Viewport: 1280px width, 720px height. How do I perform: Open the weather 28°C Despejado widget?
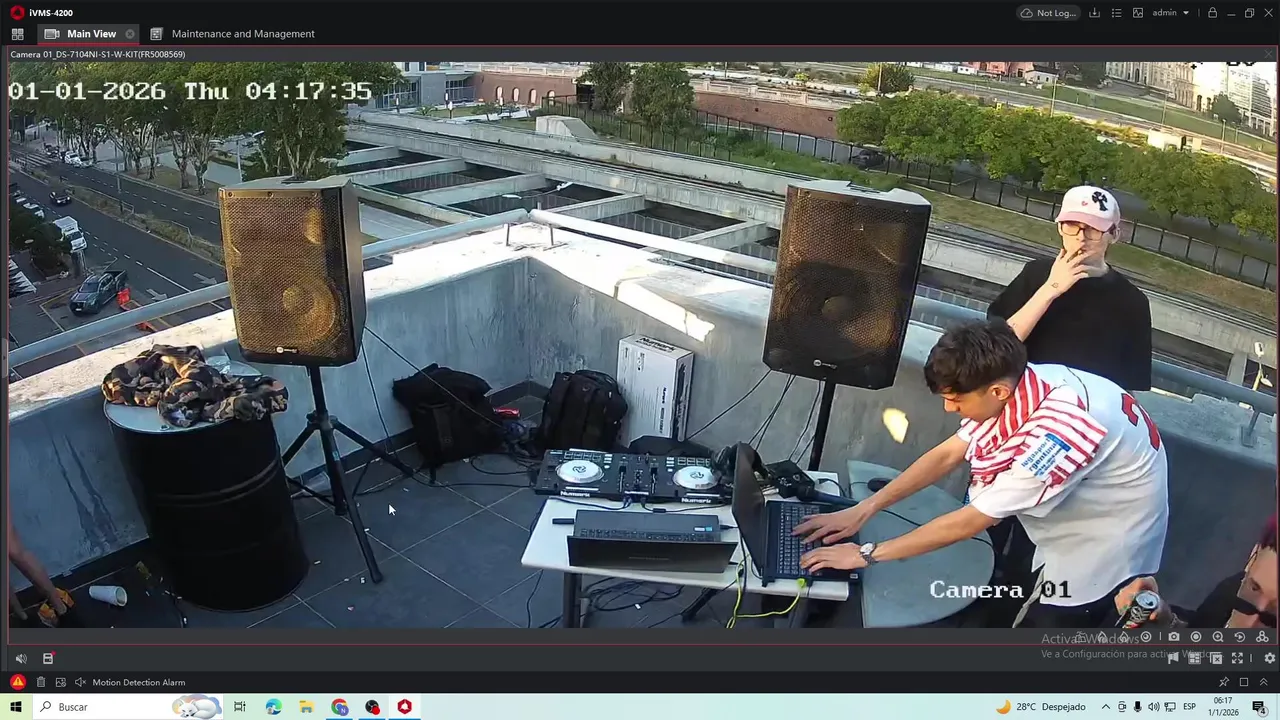(1041, 707)
